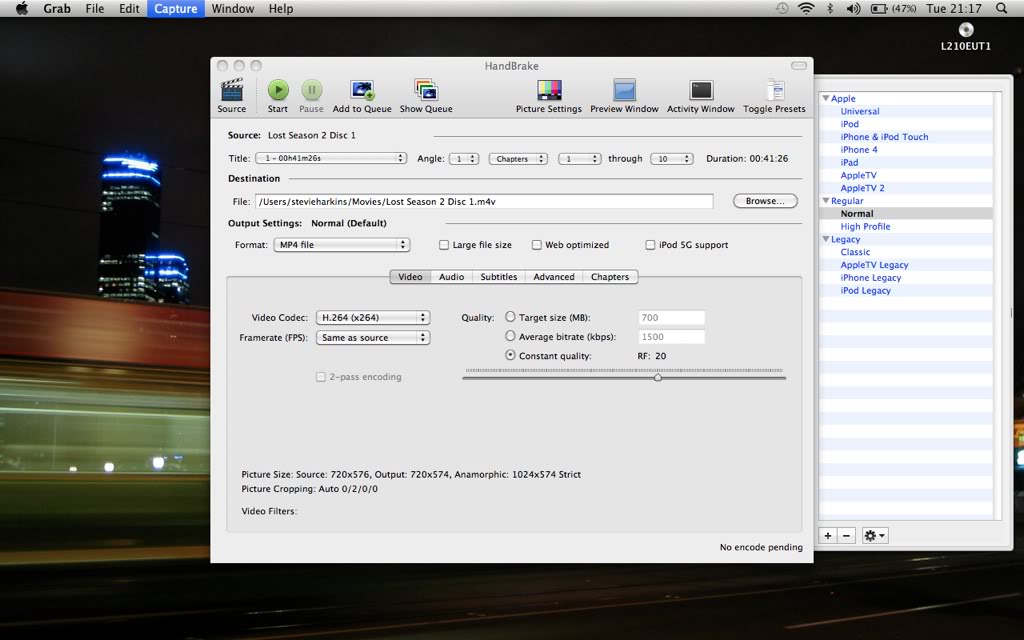This screenshot has width=1024, height=640.
Task: Click the Spotlight magnifier icon
Action: point(1001,8)
